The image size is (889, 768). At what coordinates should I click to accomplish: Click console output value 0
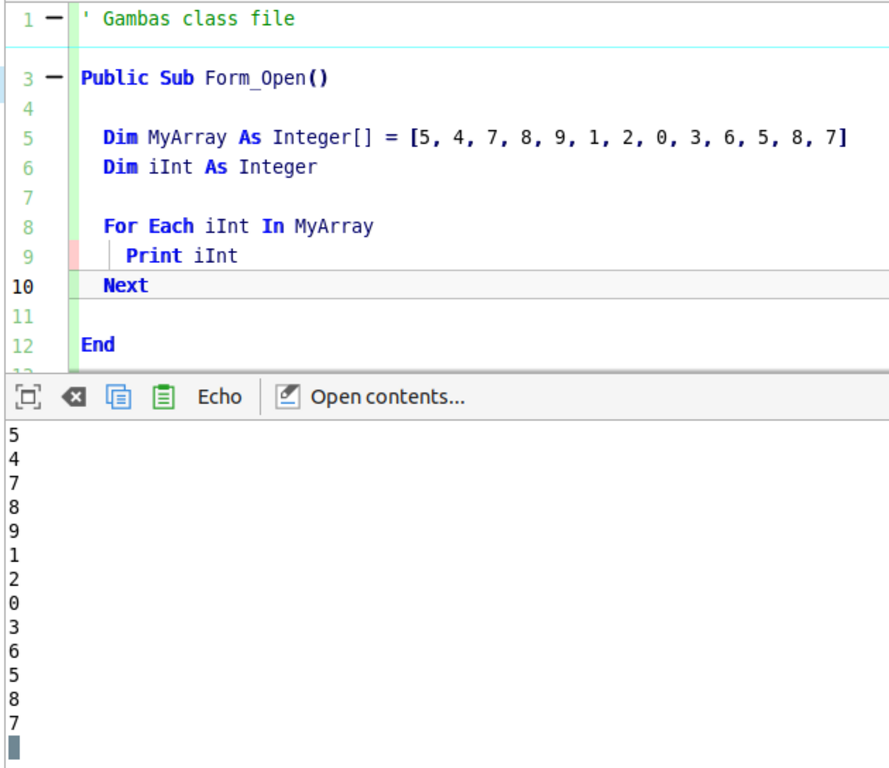pyautogui.click(x=14, y=603)
